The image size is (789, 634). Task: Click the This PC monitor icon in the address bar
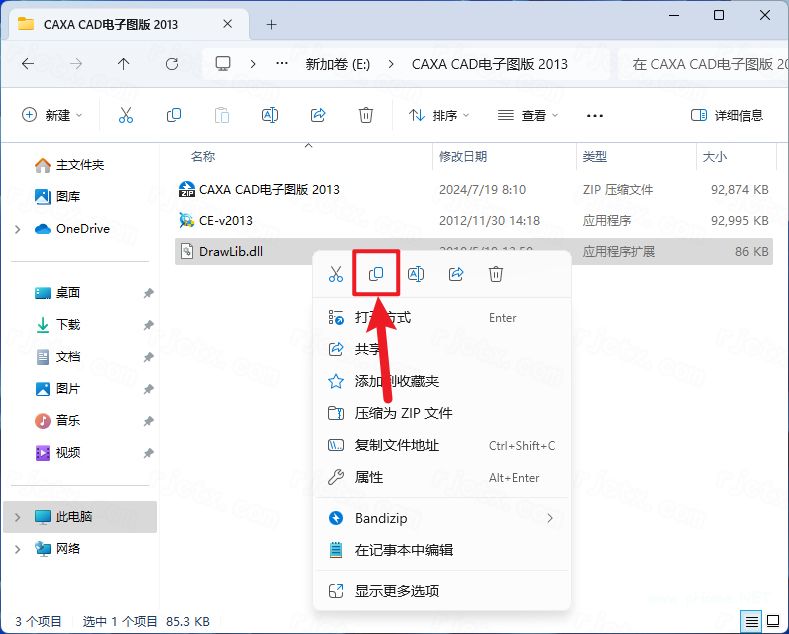click(x=223, y=63)
